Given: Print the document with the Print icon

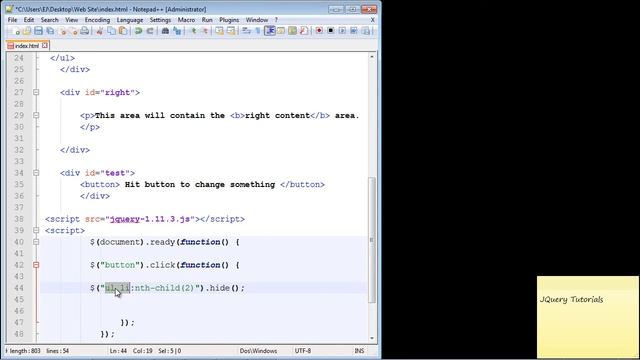Looking at the screenshot, I should (84, 31).
